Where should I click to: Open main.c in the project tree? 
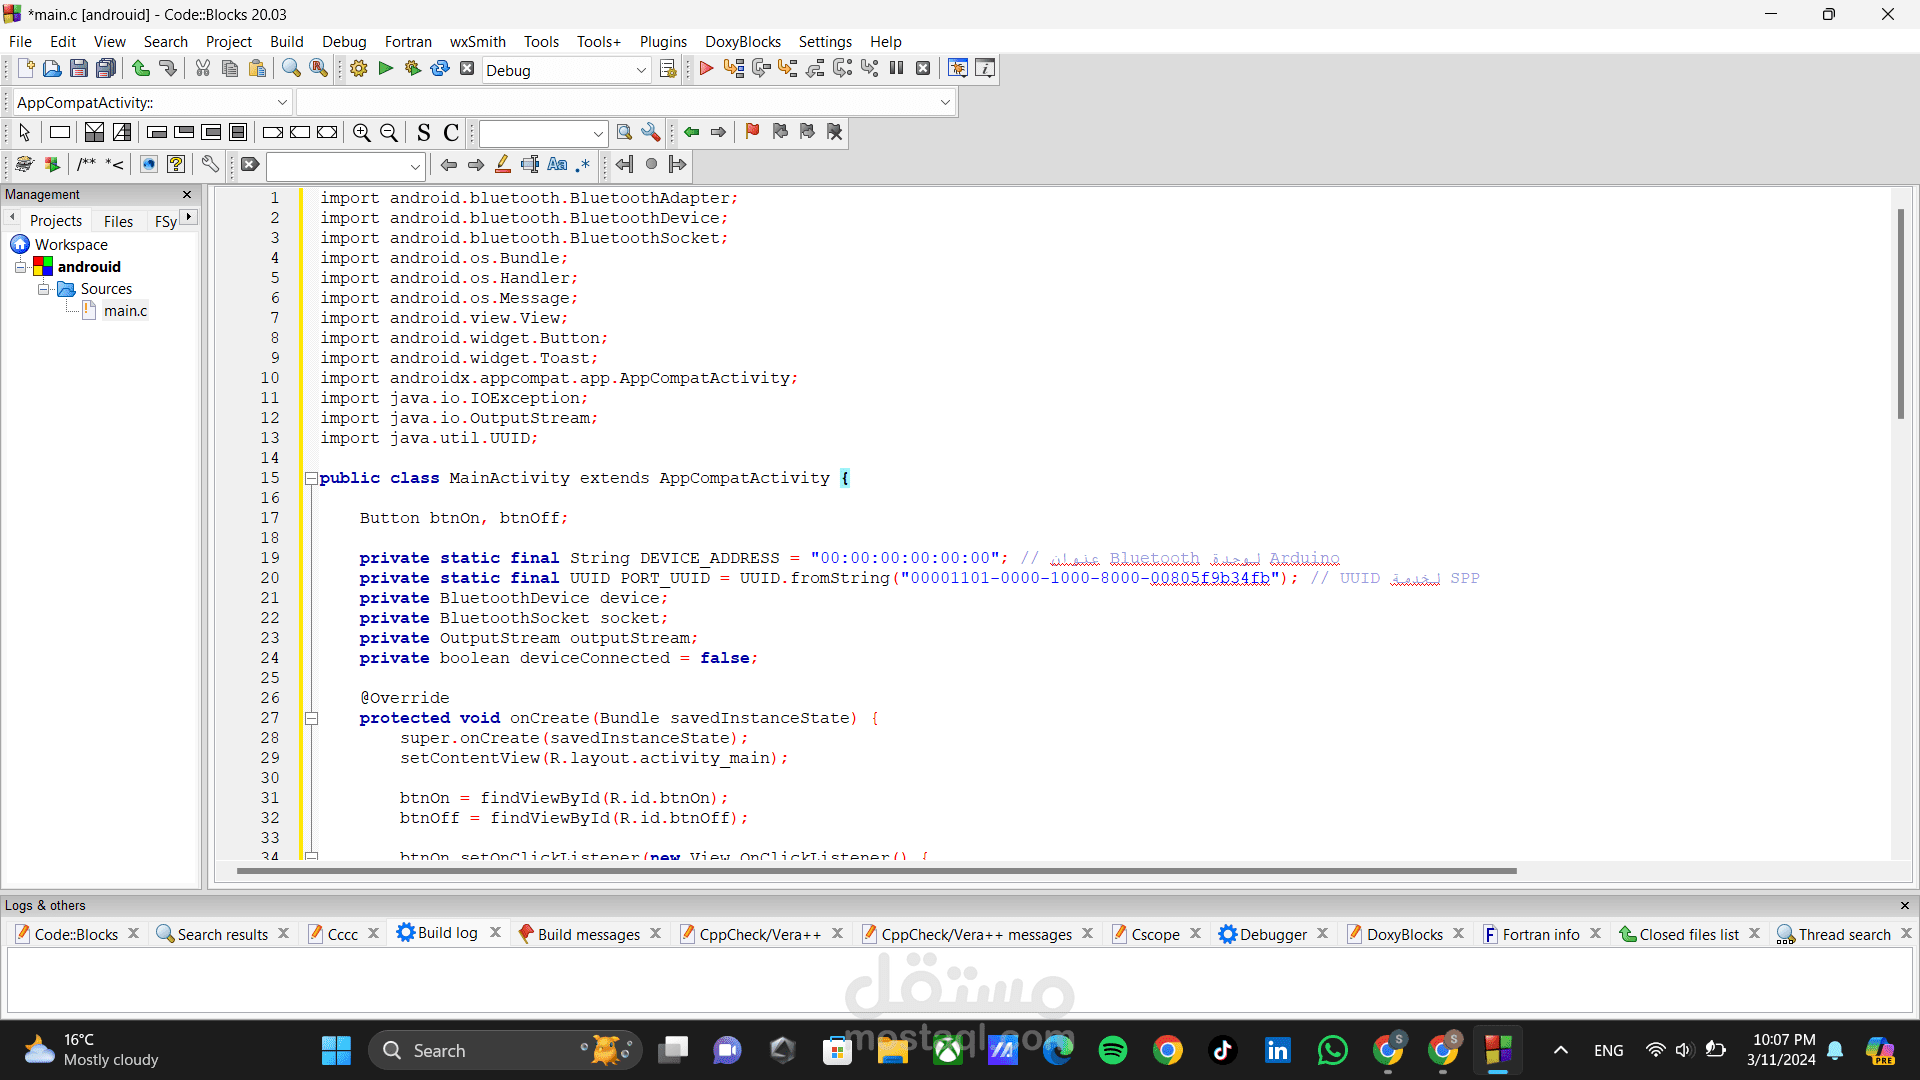pyautogui.click(x=125, y=311)
